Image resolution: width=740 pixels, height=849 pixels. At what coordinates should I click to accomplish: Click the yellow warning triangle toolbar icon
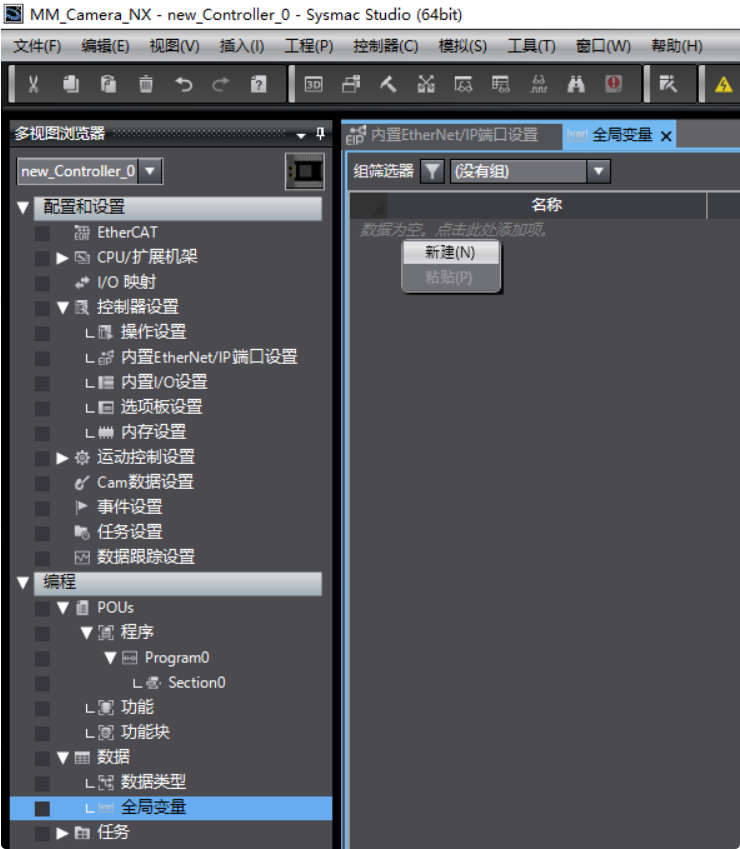coord(724,84)
